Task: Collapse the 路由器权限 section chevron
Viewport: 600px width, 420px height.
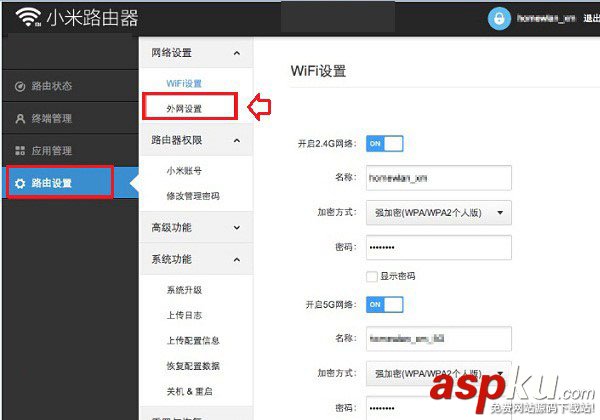Action: [237, 140]
